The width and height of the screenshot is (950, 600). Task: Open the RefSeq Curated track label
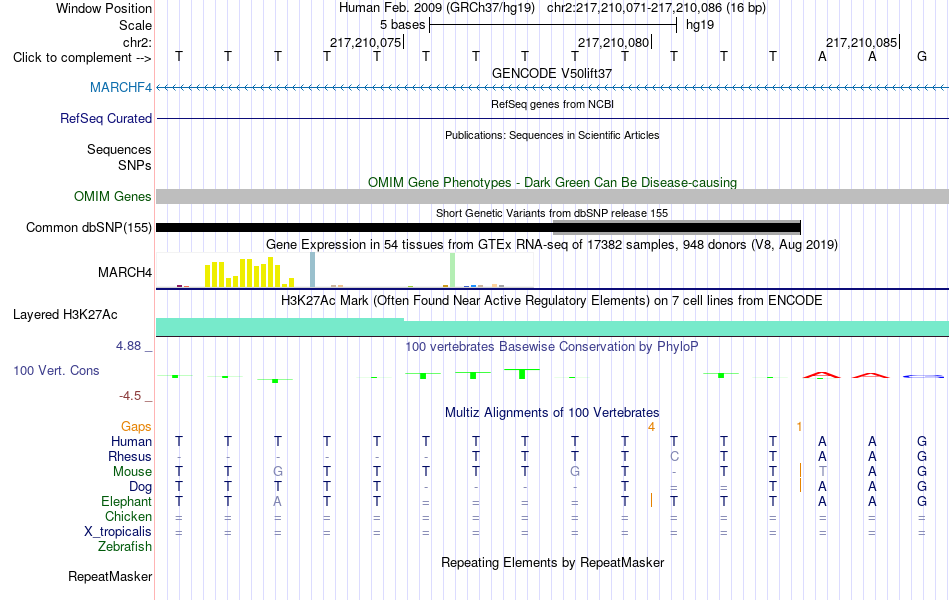(105, 118)
